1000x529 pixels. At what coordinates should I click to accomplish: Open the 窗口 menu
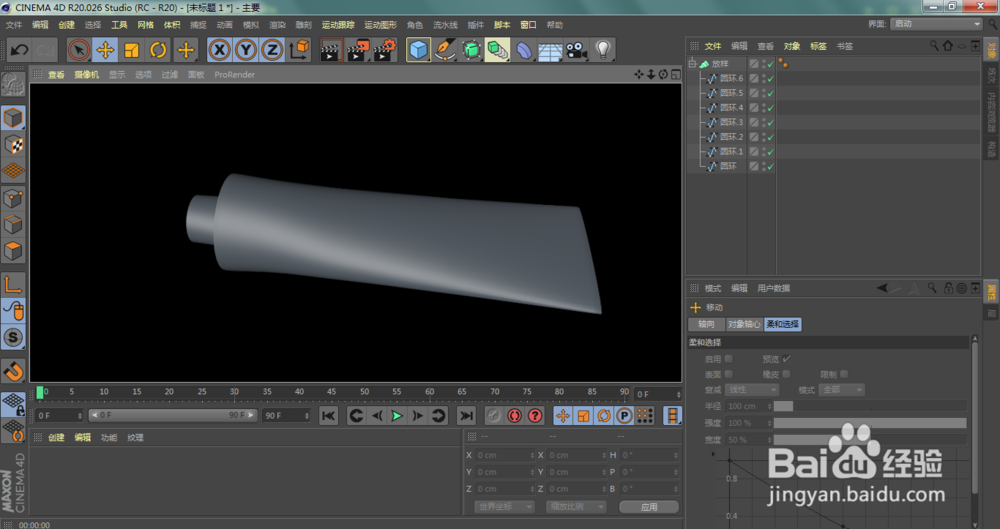pos(528,25)
